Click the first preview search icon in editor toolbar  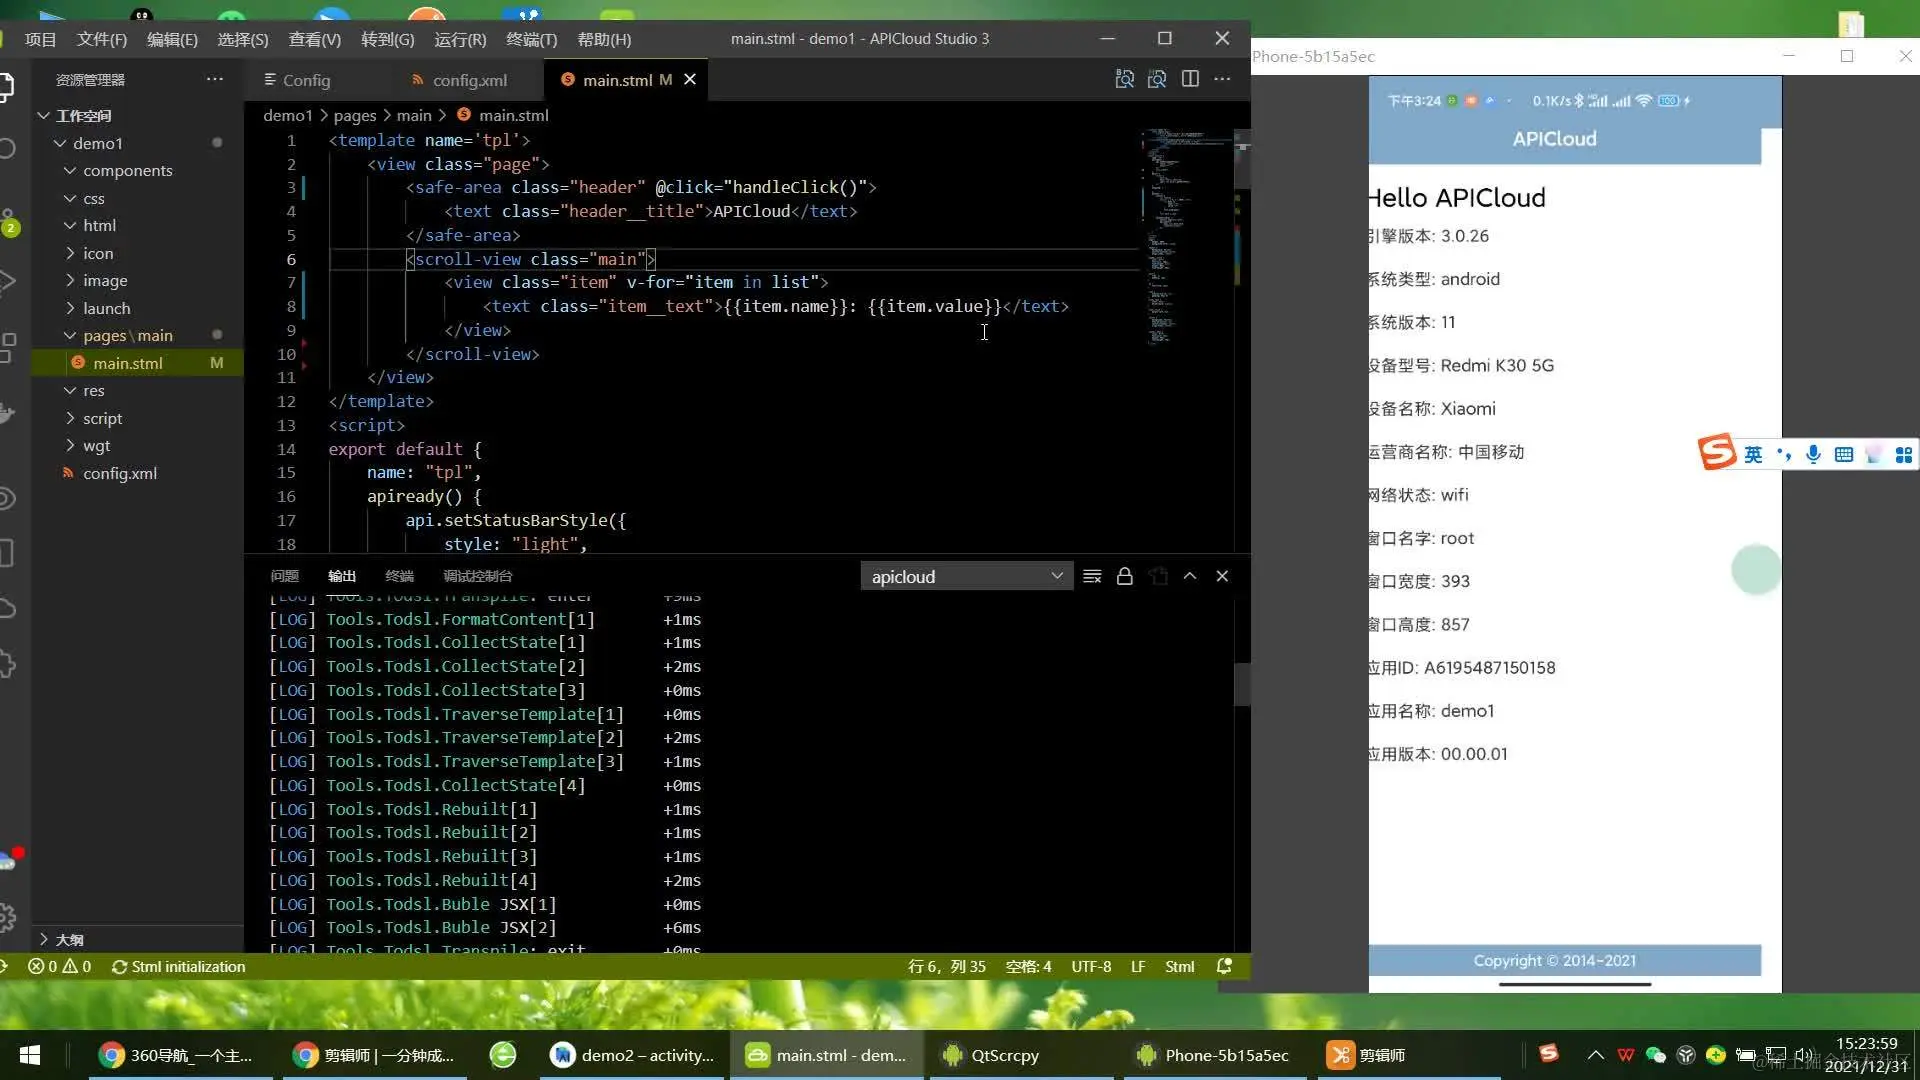(1125, 79)
